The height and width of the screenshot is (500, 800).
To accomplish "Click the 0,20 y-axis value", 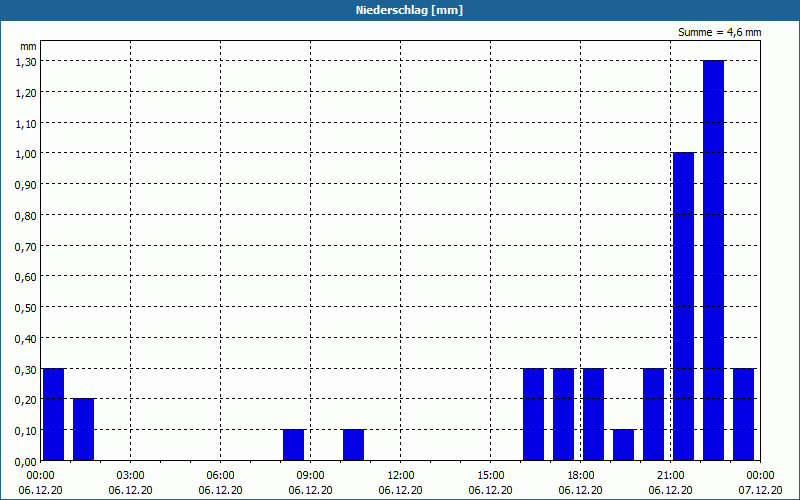I will 26,400.
